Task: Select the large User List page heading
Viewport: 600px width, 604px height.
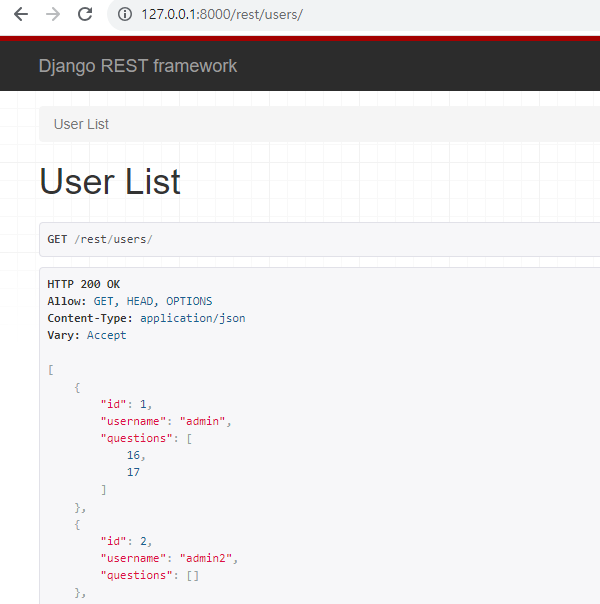Action: 110,181
